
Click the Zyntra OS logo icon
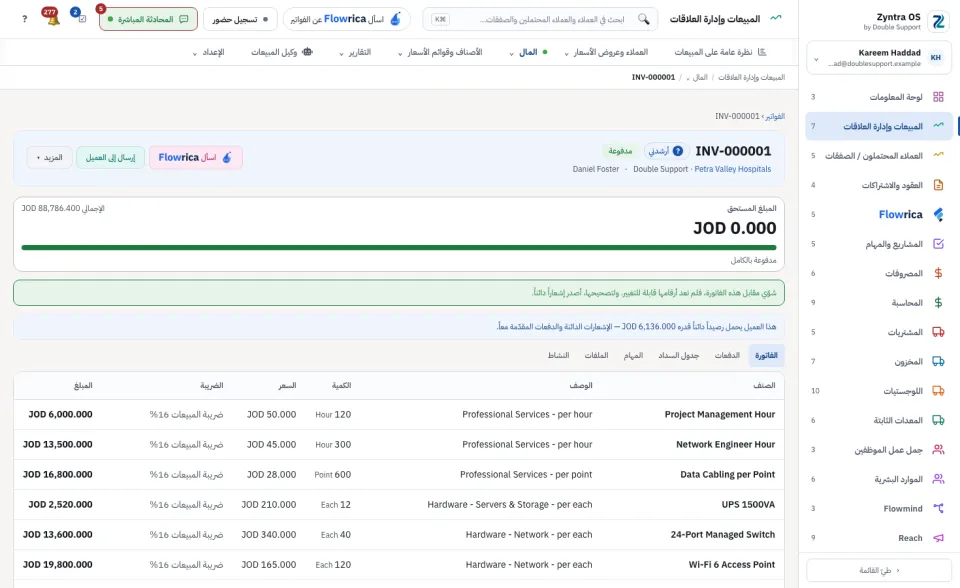click(x=938, y=22)
